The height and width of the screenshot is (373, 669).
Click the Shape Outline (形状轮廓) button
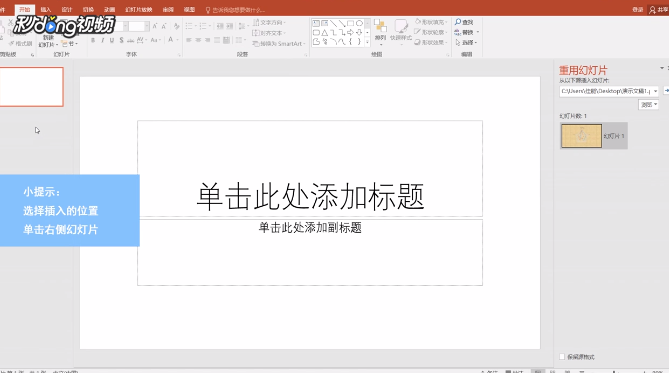(430, 32)
